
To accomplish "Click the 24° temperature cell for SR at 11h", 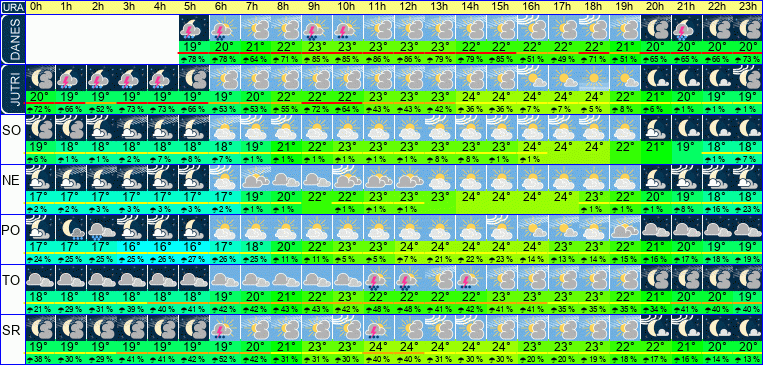I will pos(378,347).
